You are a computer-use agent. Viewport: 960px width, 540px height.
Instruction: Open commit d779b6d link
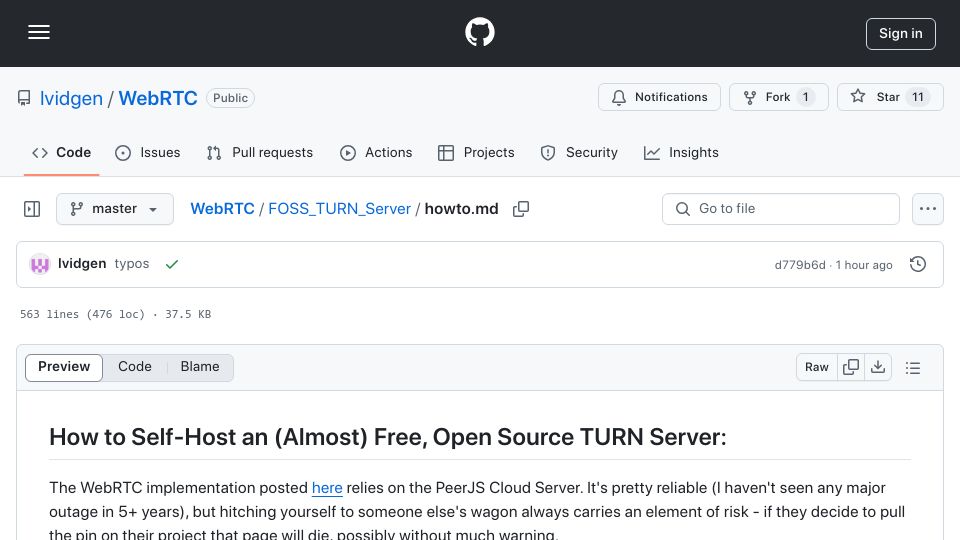800,265
